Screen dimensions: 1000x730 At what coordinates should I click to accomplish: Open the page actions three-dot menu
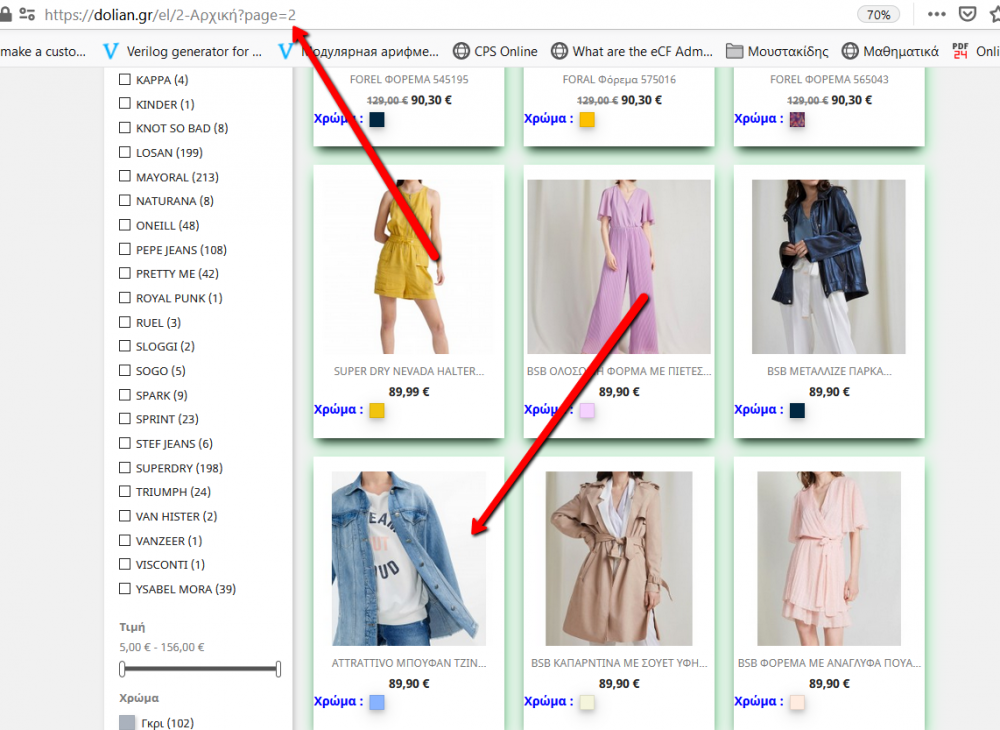(x=936, y=14)
